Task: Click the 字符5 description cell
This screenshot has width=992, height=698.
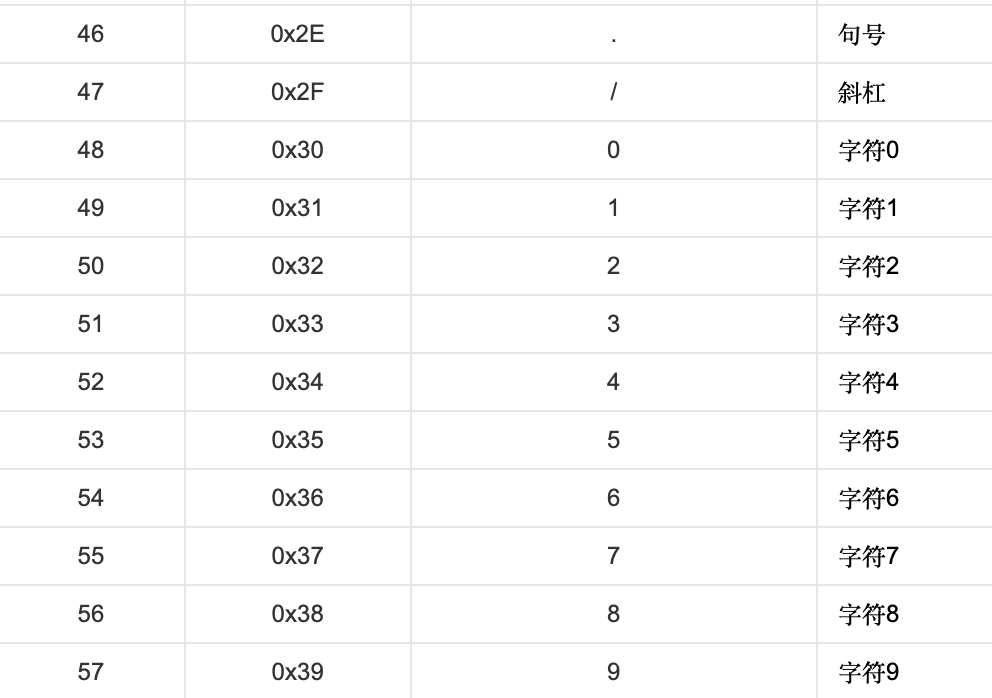Action: click(x=868, y=440)
